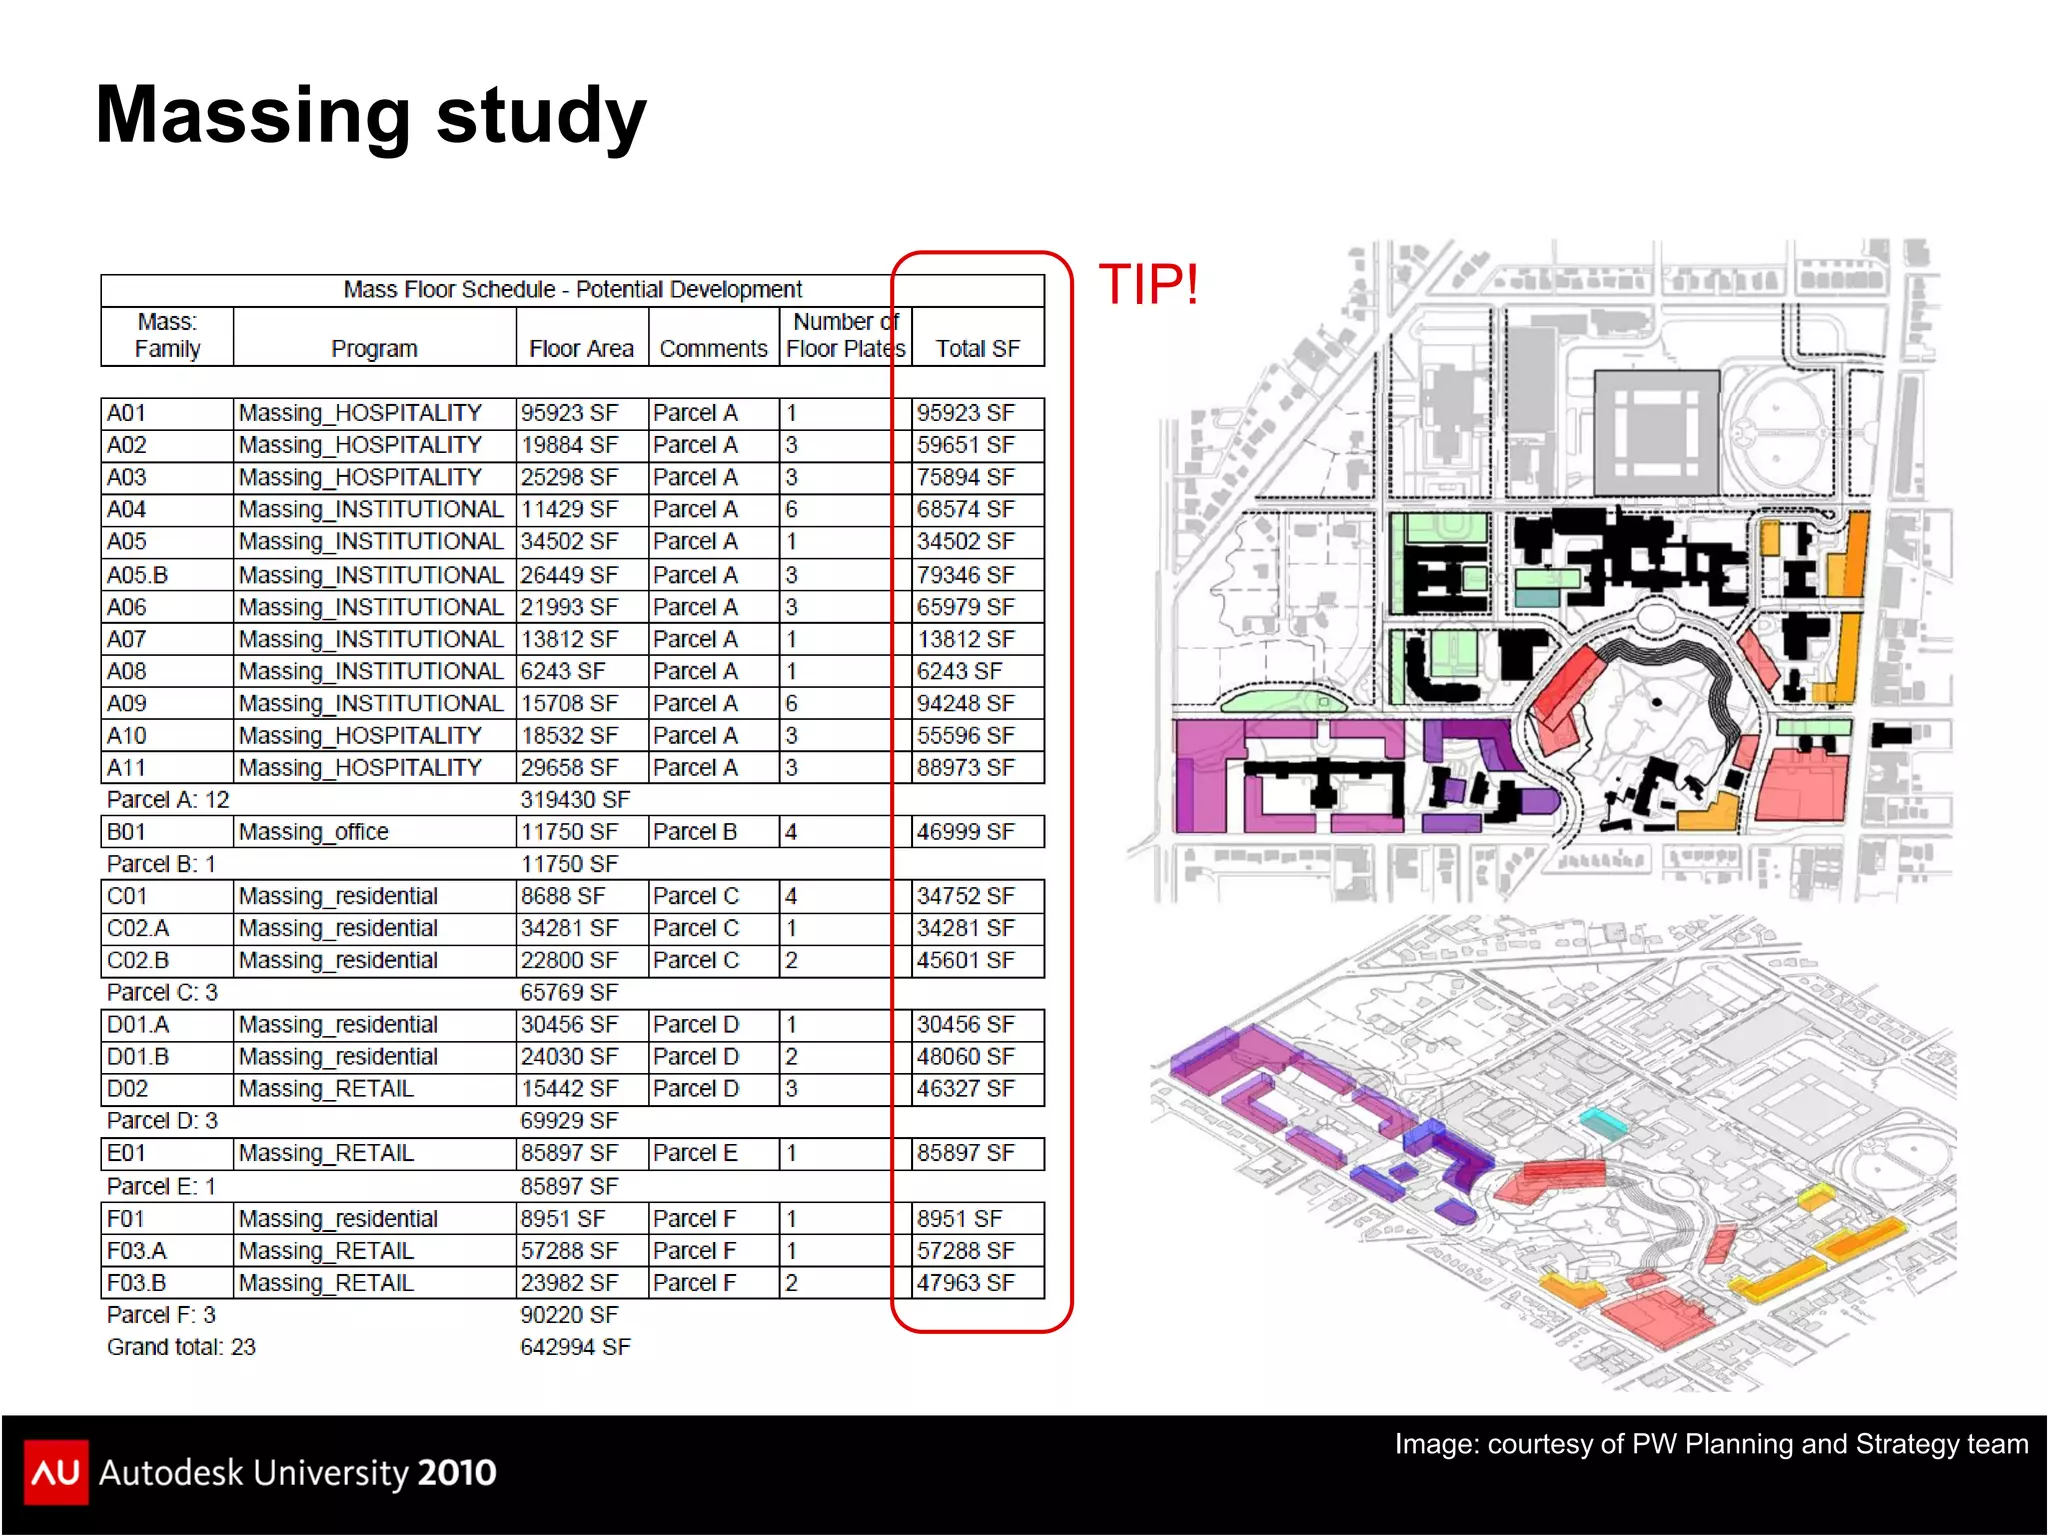Click the red TIP! label
The height and width of the screenshot is (1536, 2048).
point(1149,285)
